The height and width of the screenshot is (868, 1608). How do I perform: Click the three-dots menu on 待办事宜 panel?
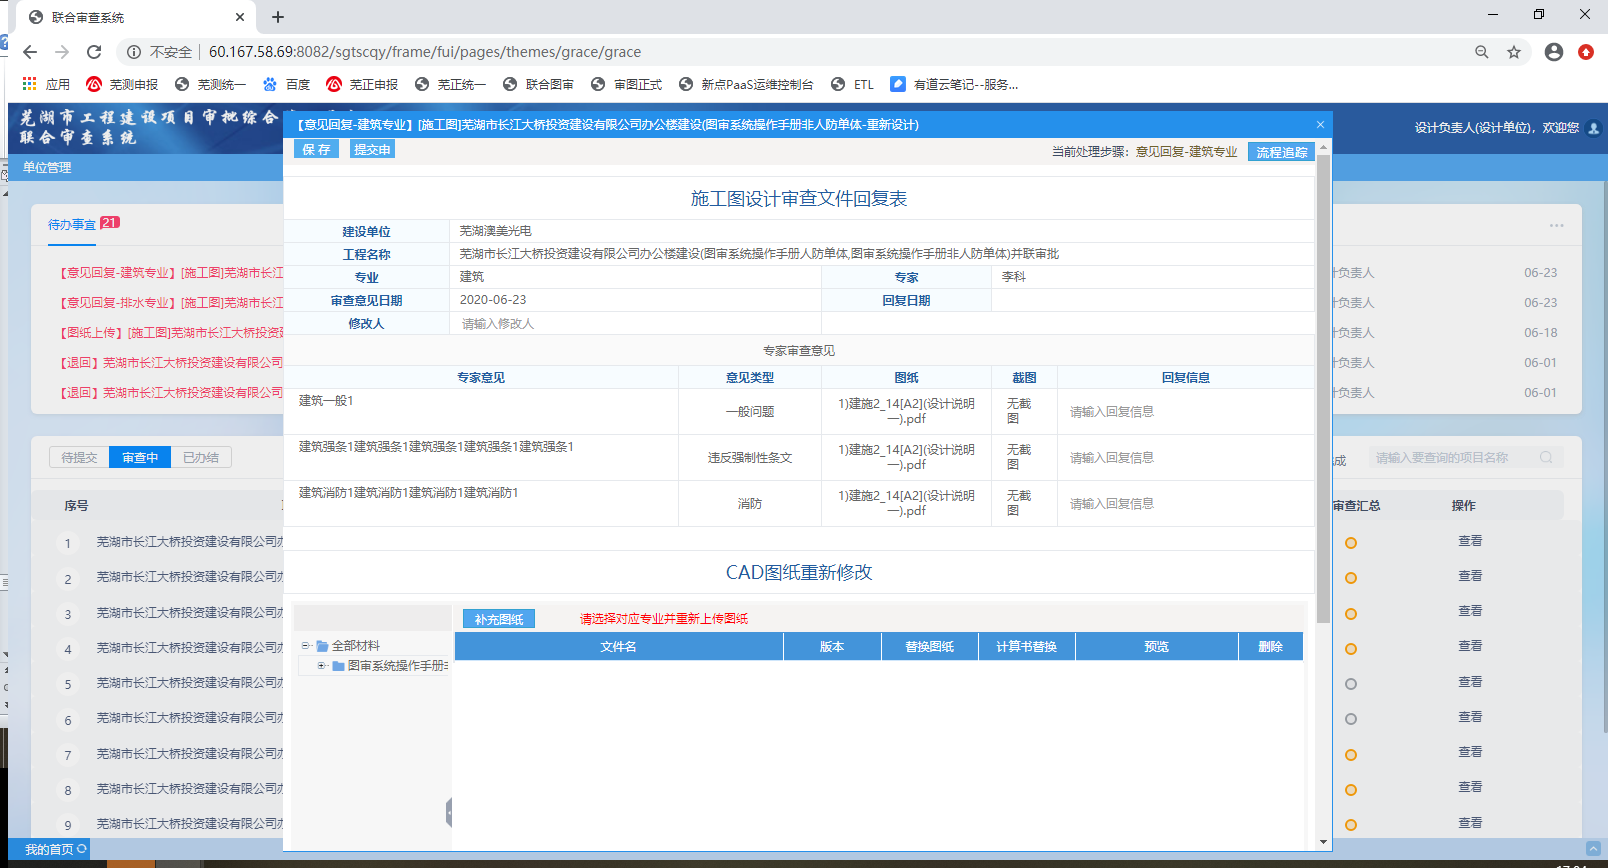point(1556,225)
